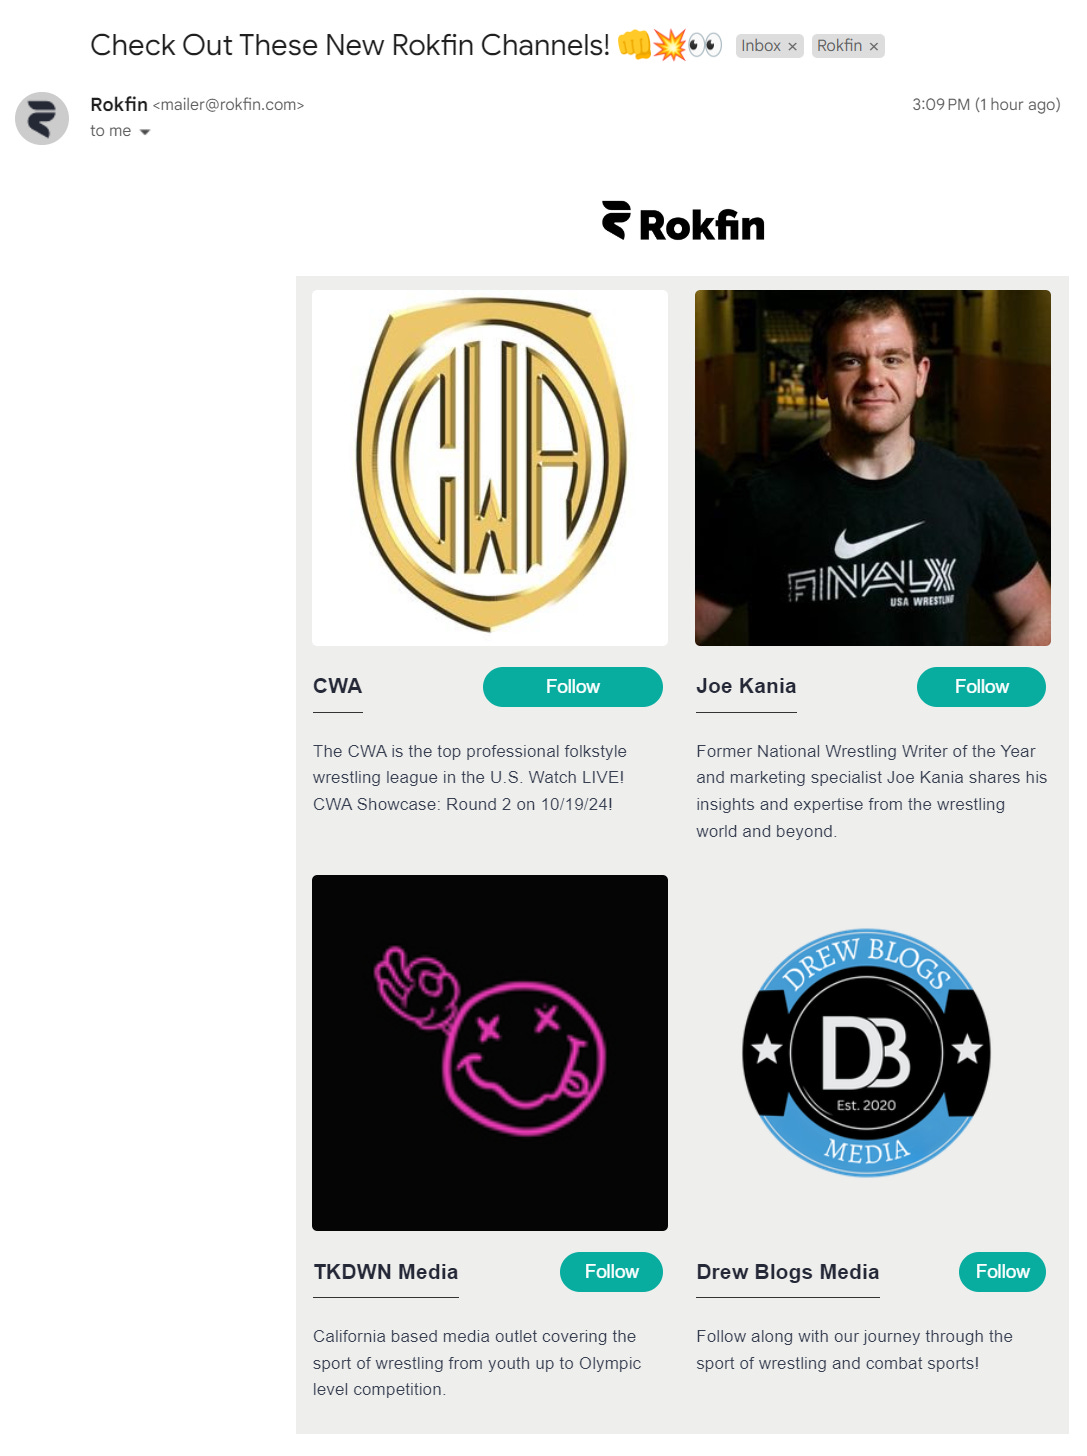
Task: Follow the Drew Blogs Media channel
Action: click(1002, 1272)
